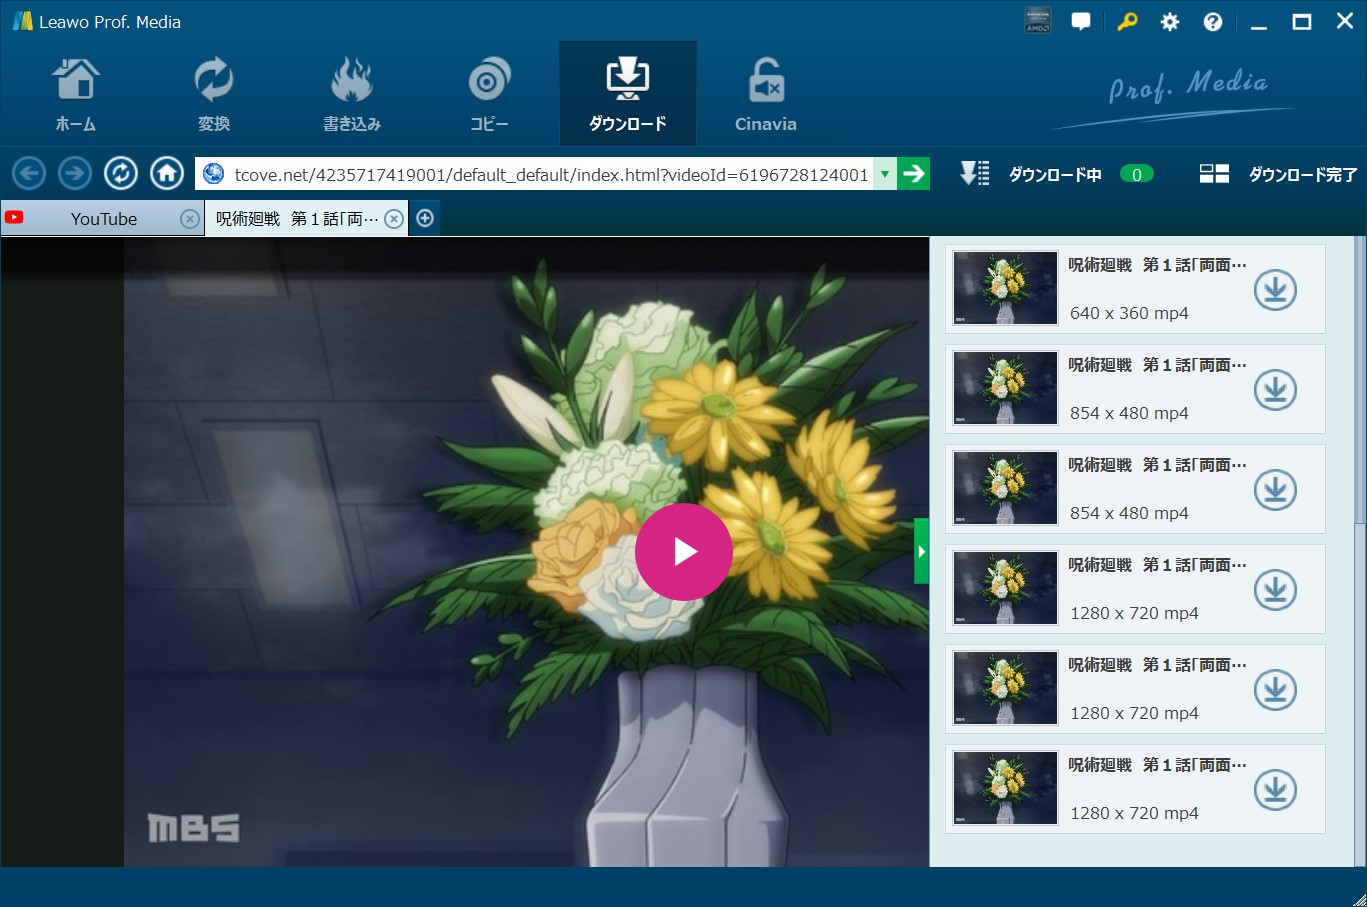The height and width of the screenshot is (907, 1367).
Task: Open the 書き込み burn module
Action: pyautogui.click(x=352, y=95)
